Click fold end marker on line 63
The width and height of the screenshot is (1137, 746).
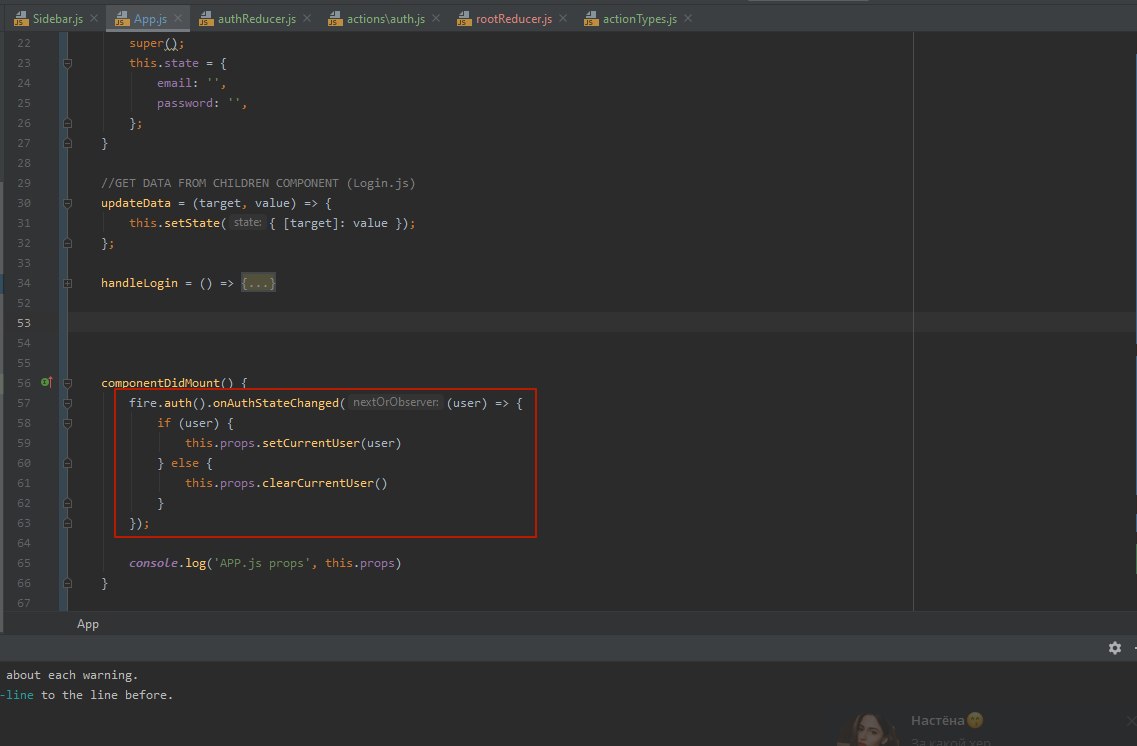coord(67,523)
